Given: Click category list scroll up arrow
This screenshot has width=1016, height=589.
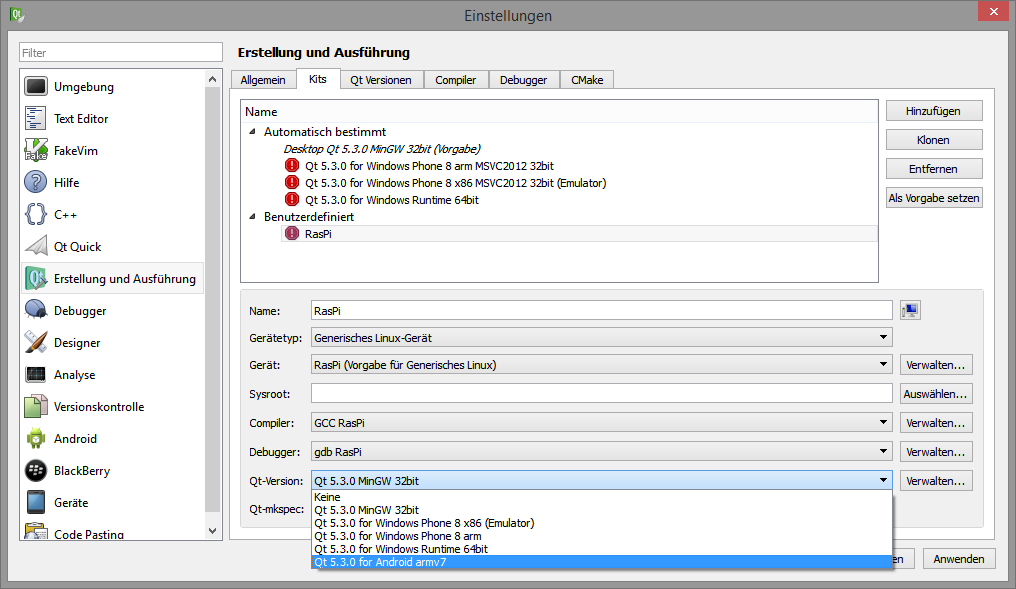Looking at the screenshot, I should (x=213, y=79).
